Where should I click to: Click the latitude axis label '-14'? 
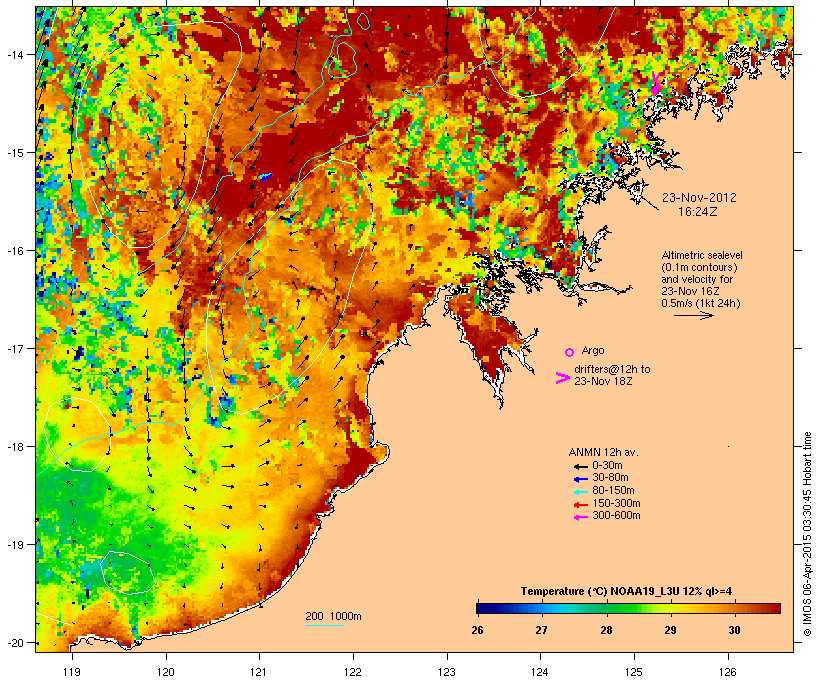(x=15, y=54)
